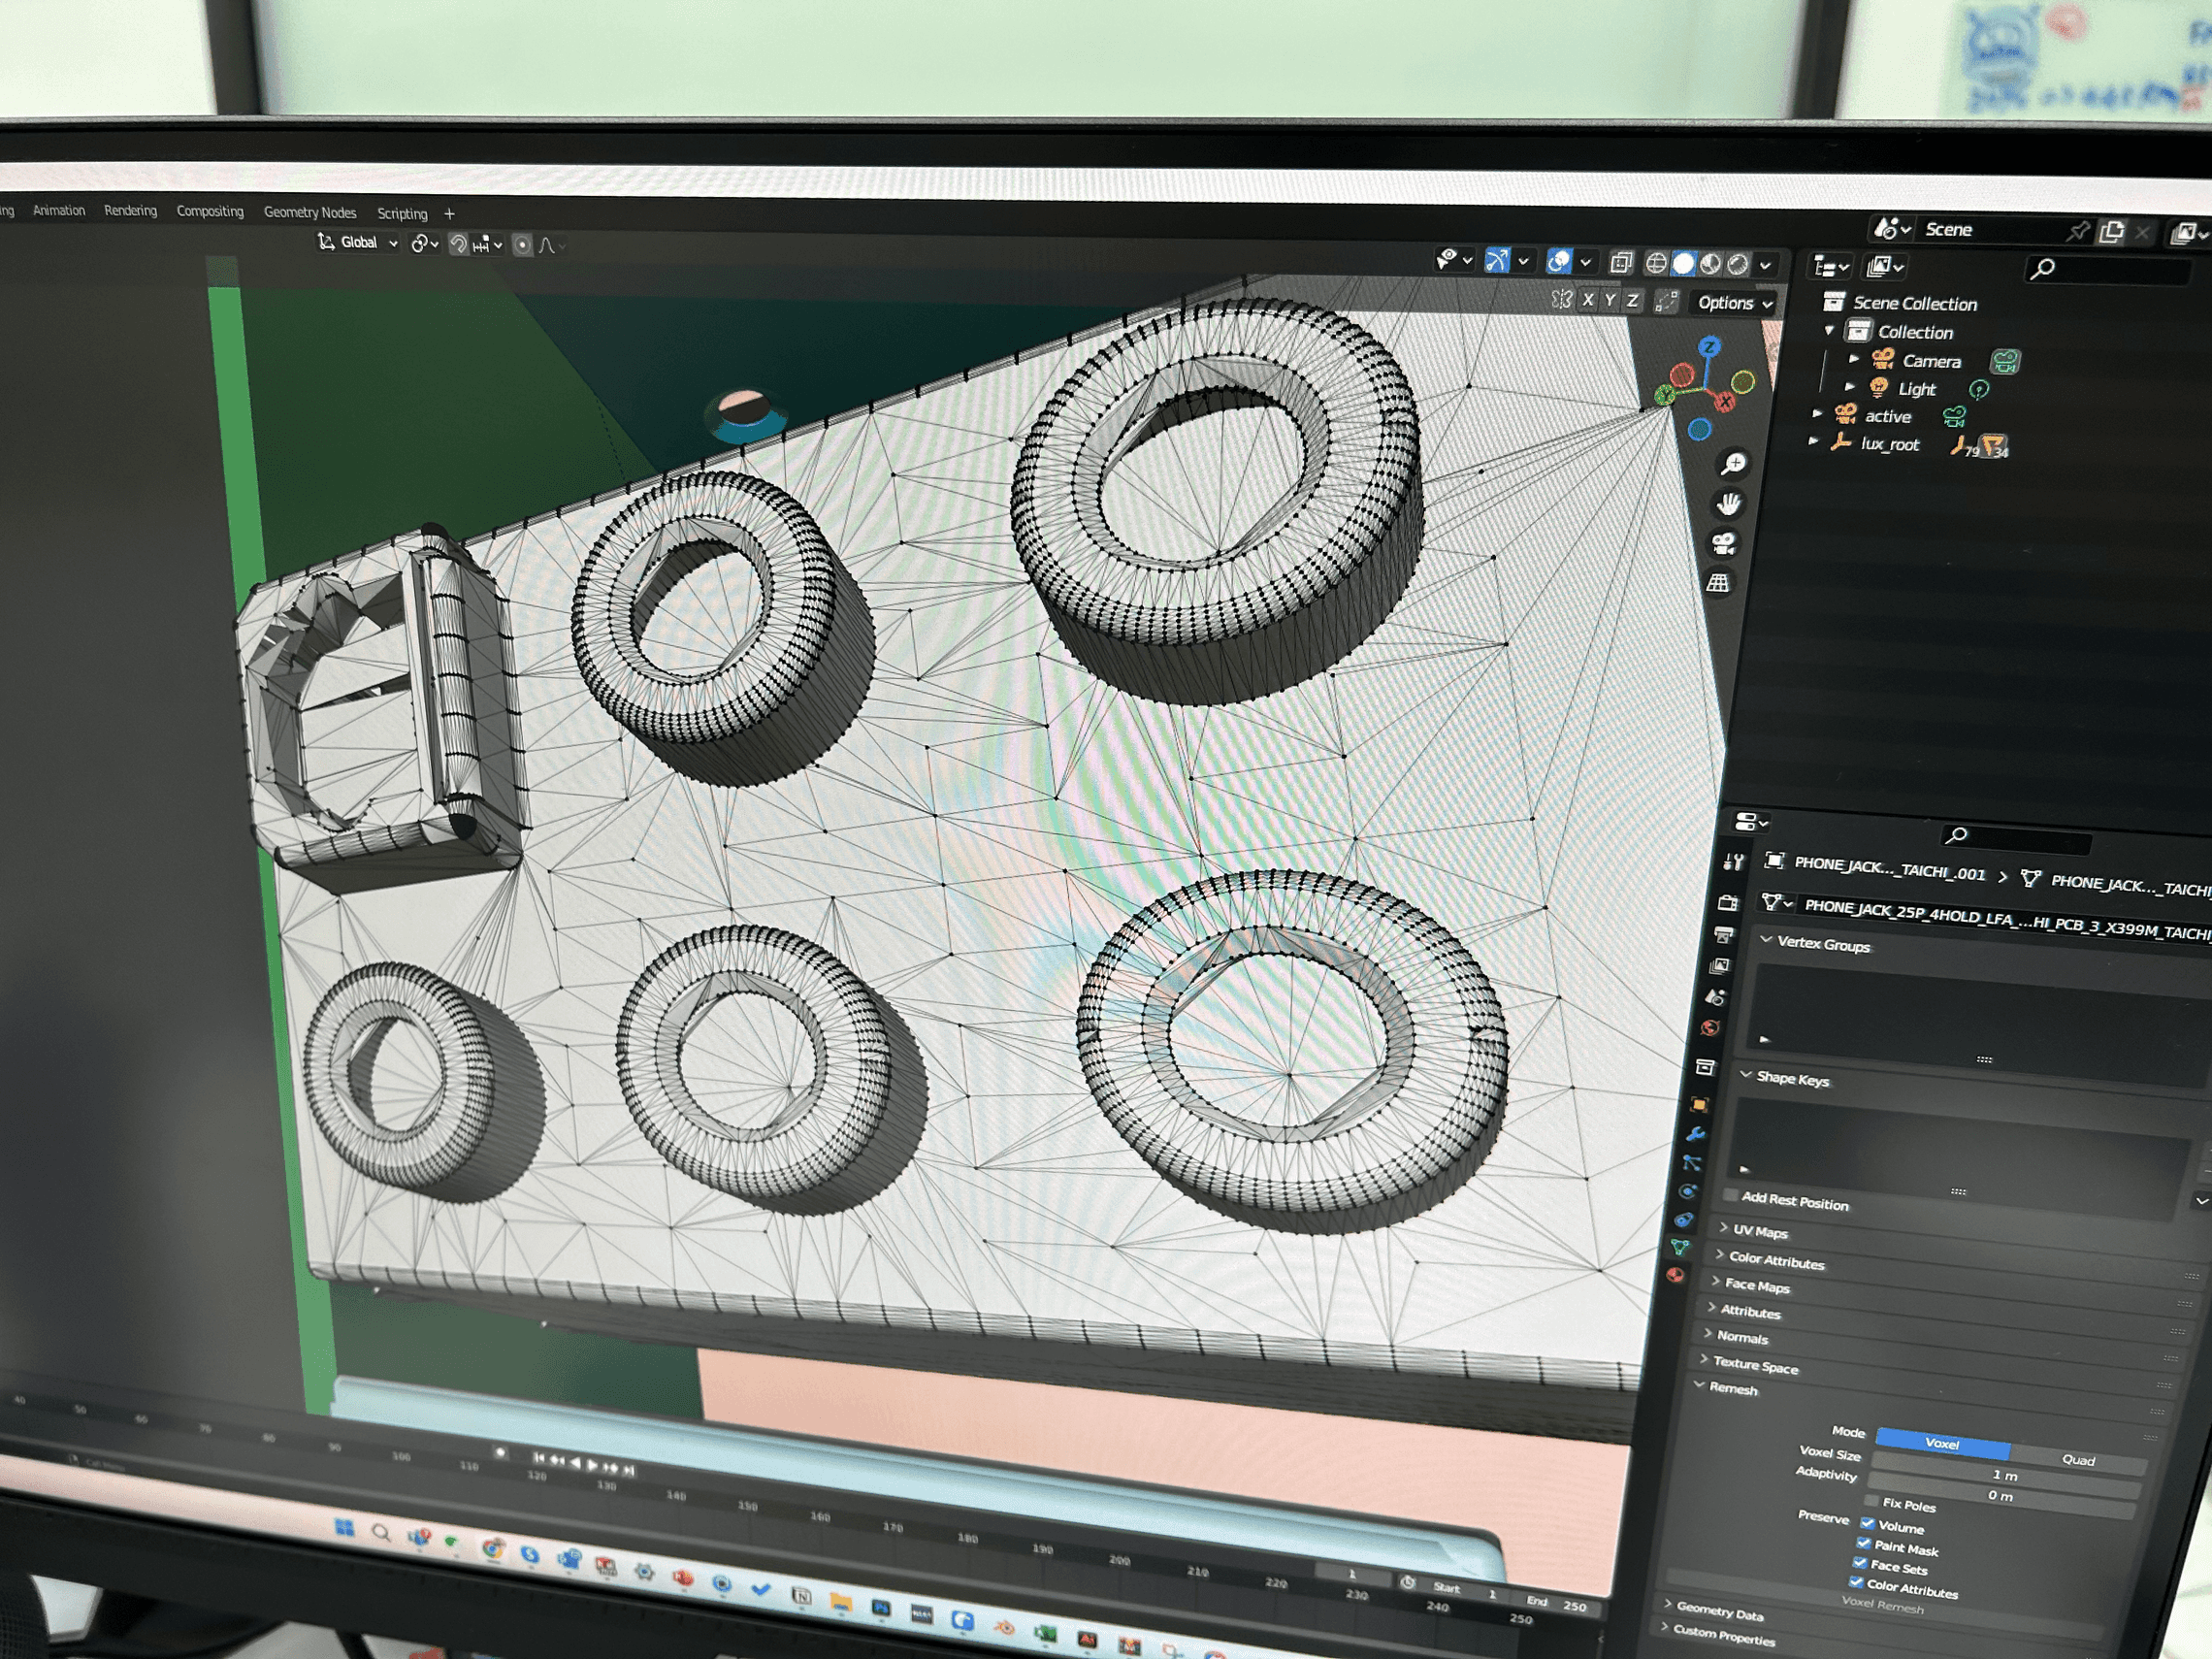Open Render Properties in the properties editor
The width and height of the screenshot is (2212, 1659).
pos(1729,903)
